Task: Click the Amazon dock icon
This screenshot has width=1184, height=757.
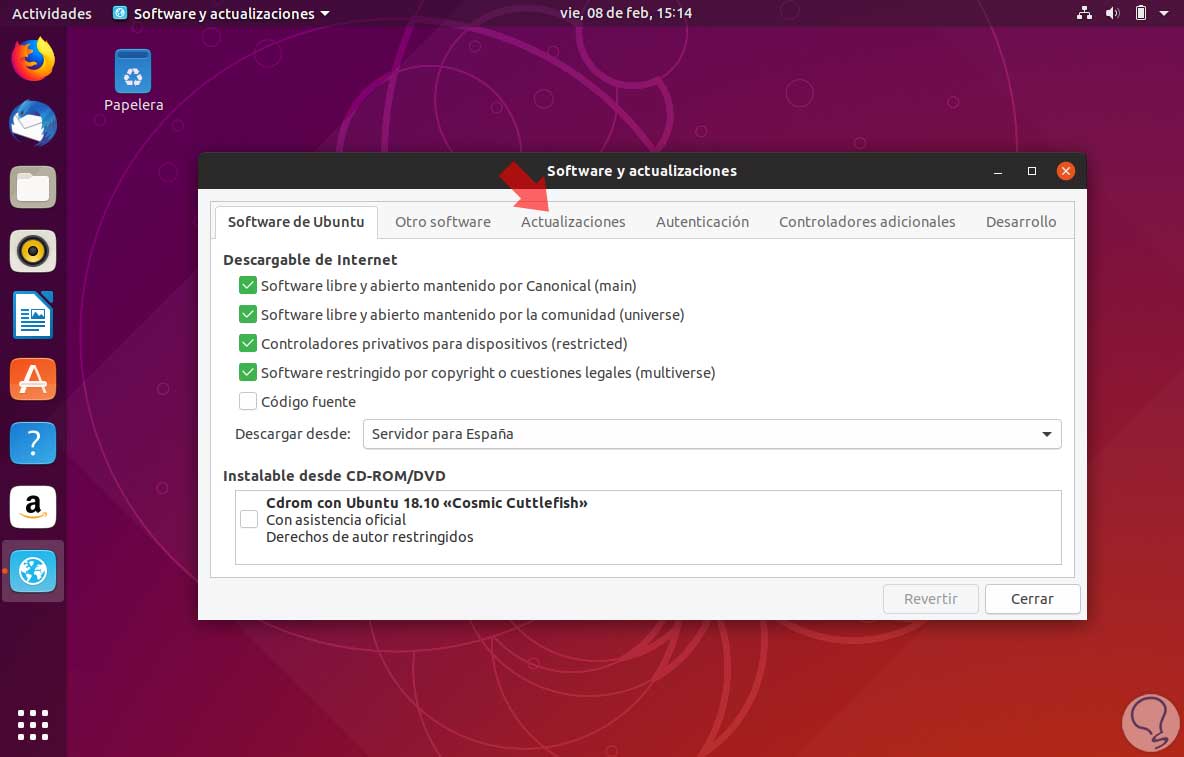Action: click(33, 506)
